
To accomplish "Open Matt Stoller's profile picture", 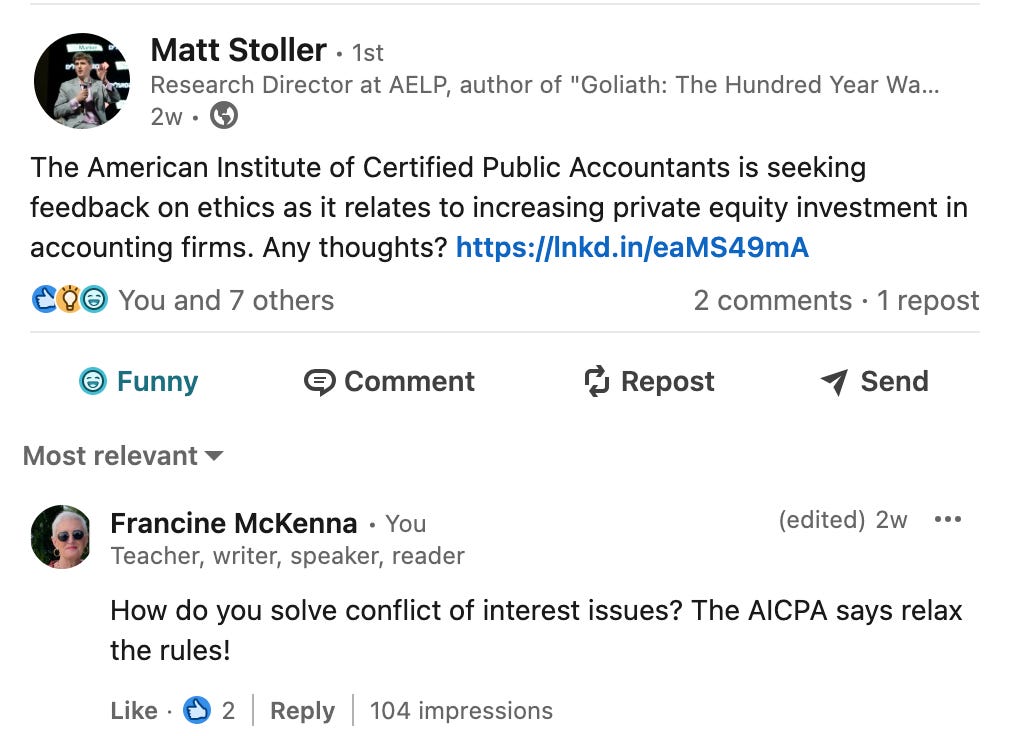I will 82,81.
